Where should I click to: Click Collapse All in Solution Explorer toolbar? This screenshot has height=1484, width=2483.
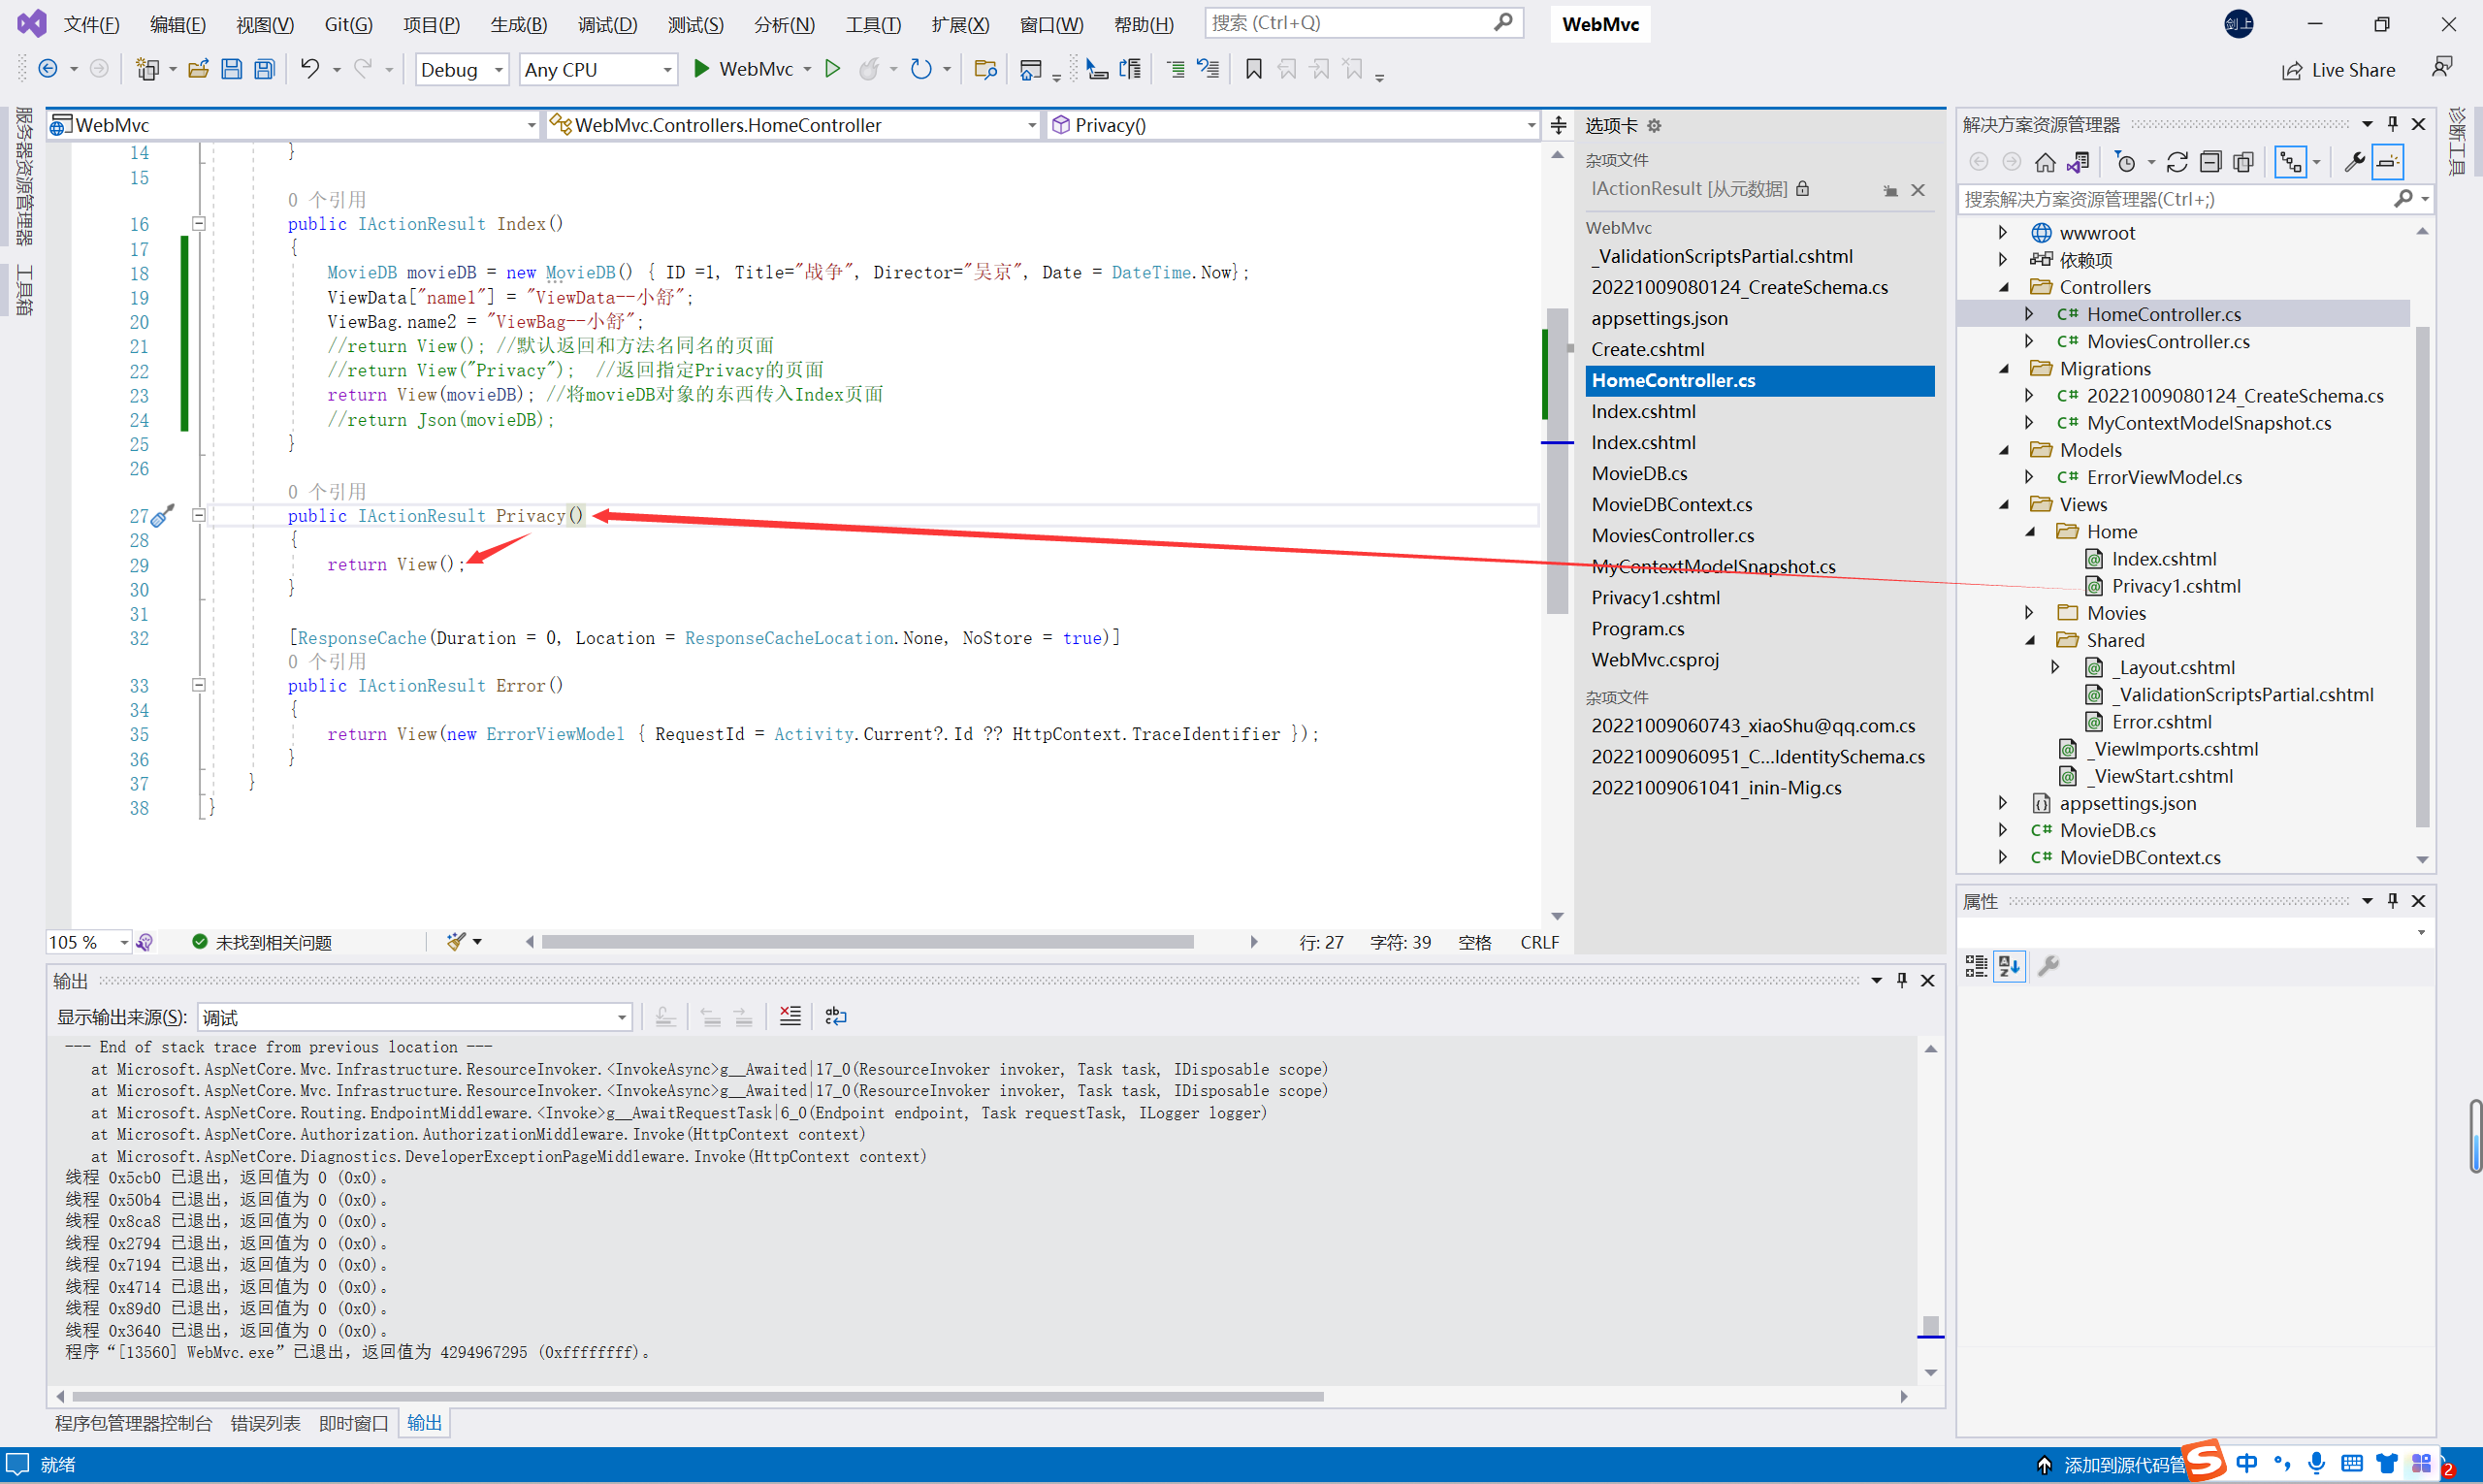(x=2210, y=162)
